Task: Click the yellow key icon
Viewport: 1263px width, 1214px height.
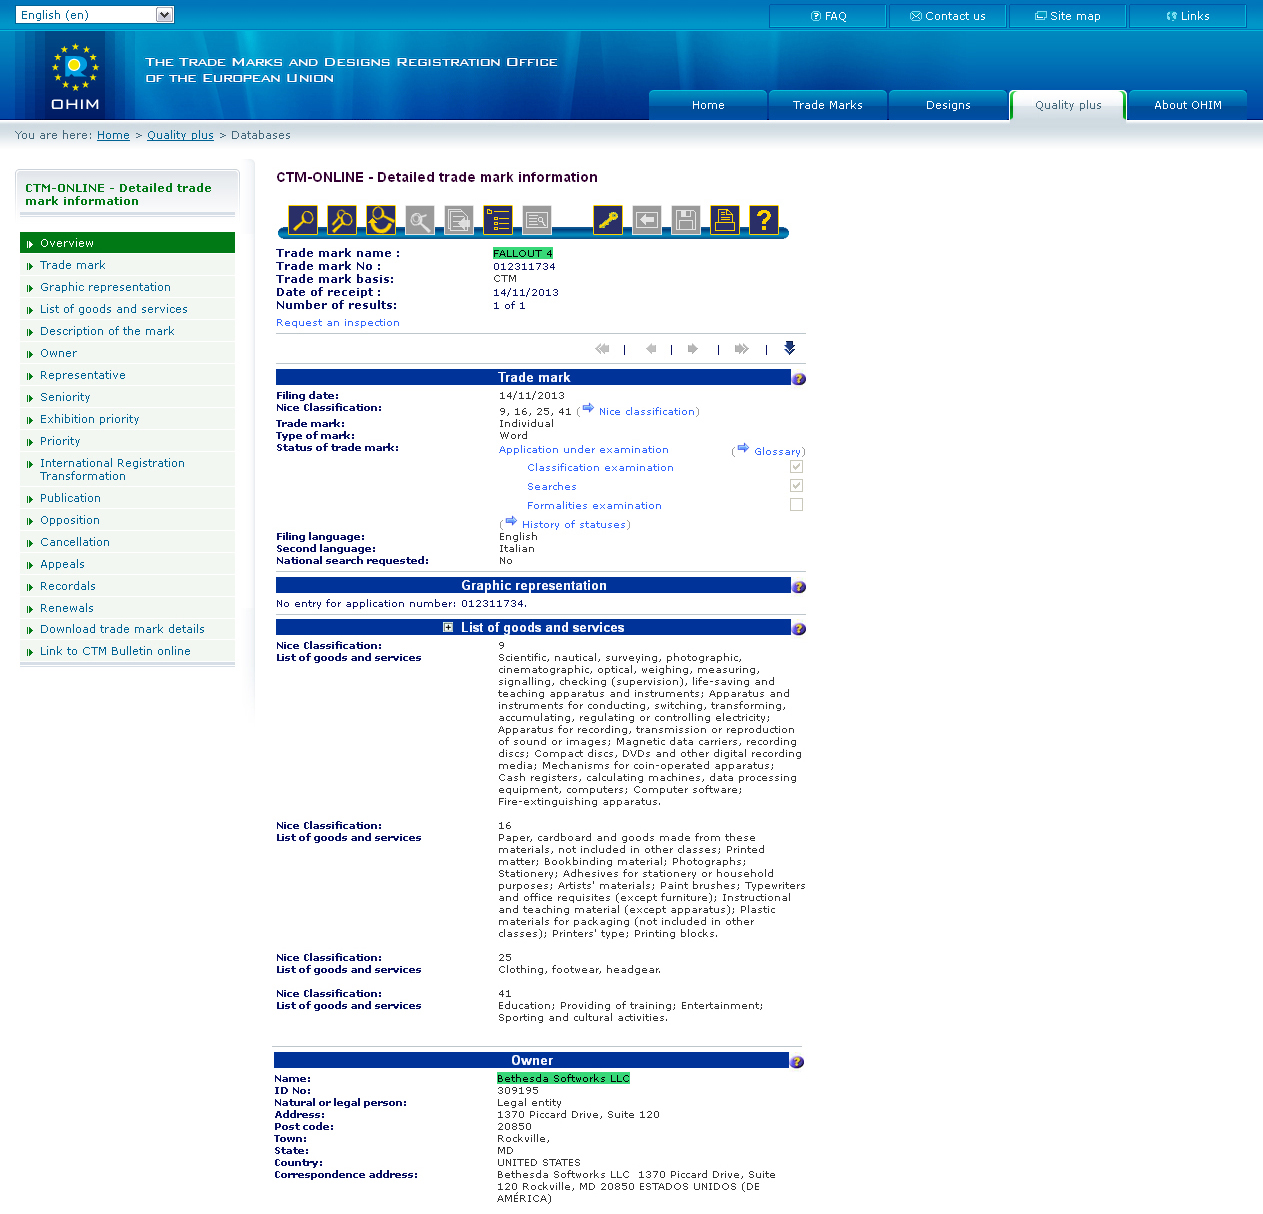Action: pos(608,220)
